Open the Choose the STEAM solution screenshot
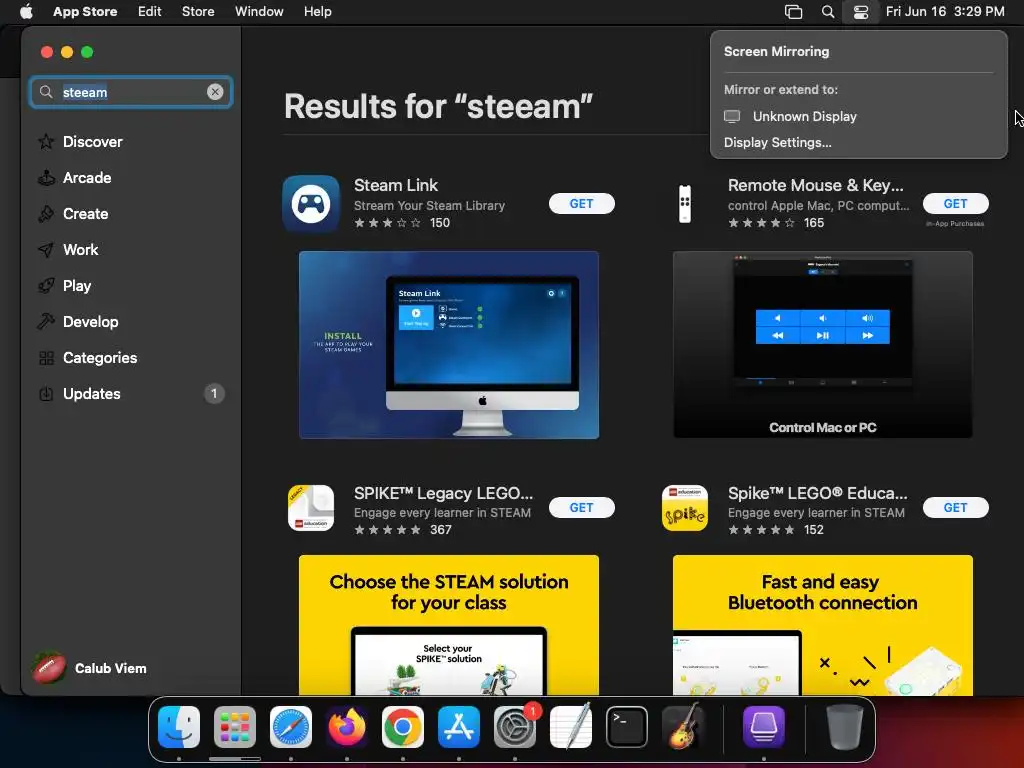The width and height of the screenshot is (1024, 768). pyautogui.click(x=449, y=625)
